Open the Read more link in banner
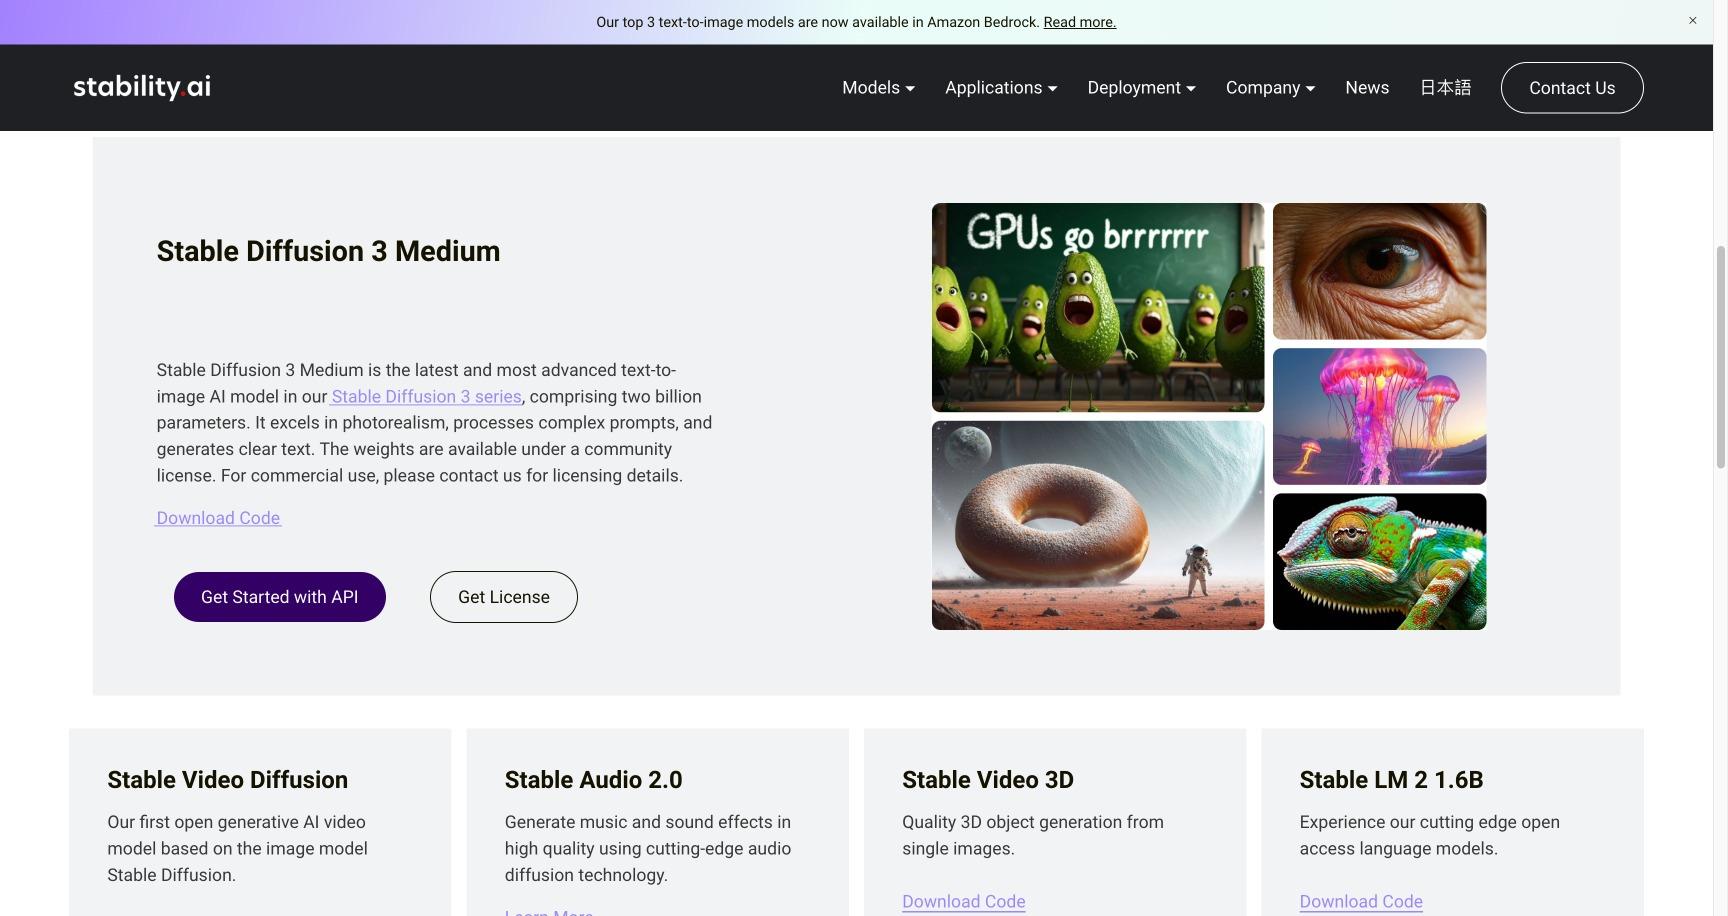The image size is (1728, 916). (x=1079, y=22)
